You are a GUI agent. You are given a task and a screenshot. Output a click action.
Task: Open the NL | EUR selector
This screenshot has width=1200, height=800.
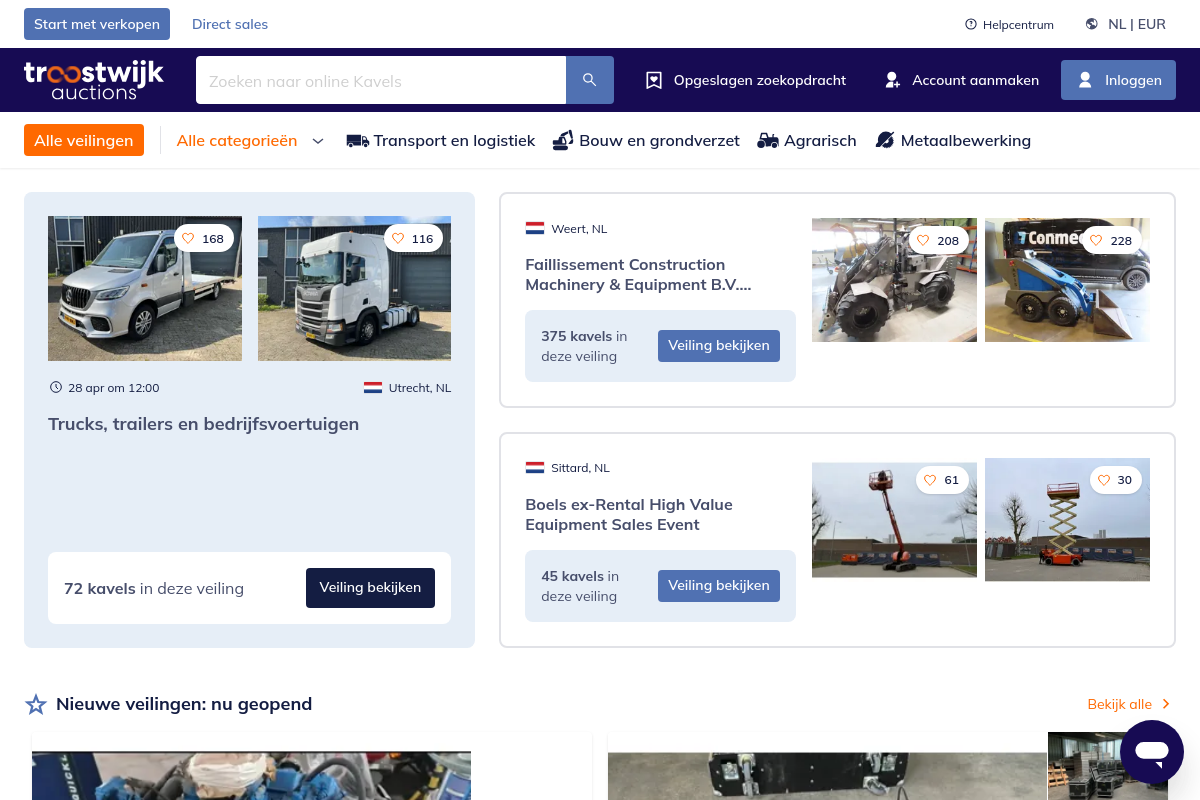[1134, 24]
